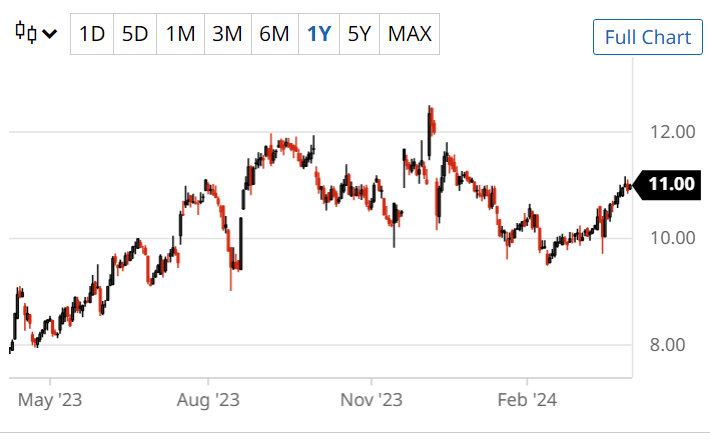Show the 3M chart period

[x=227, y=34]
